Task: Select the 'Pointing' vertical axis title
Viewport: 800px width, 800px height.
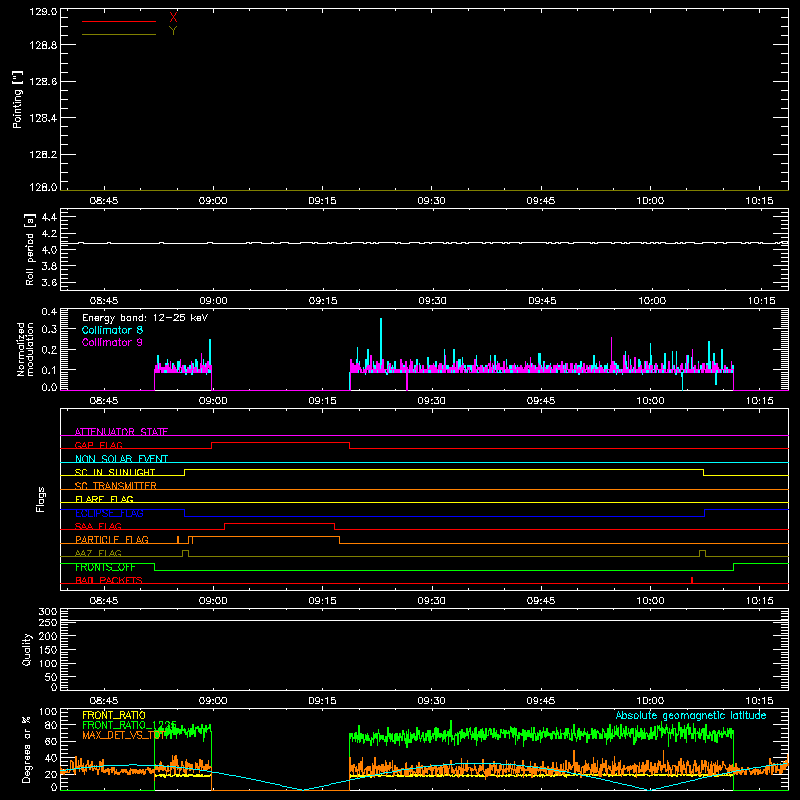Action: pos(18,99)
